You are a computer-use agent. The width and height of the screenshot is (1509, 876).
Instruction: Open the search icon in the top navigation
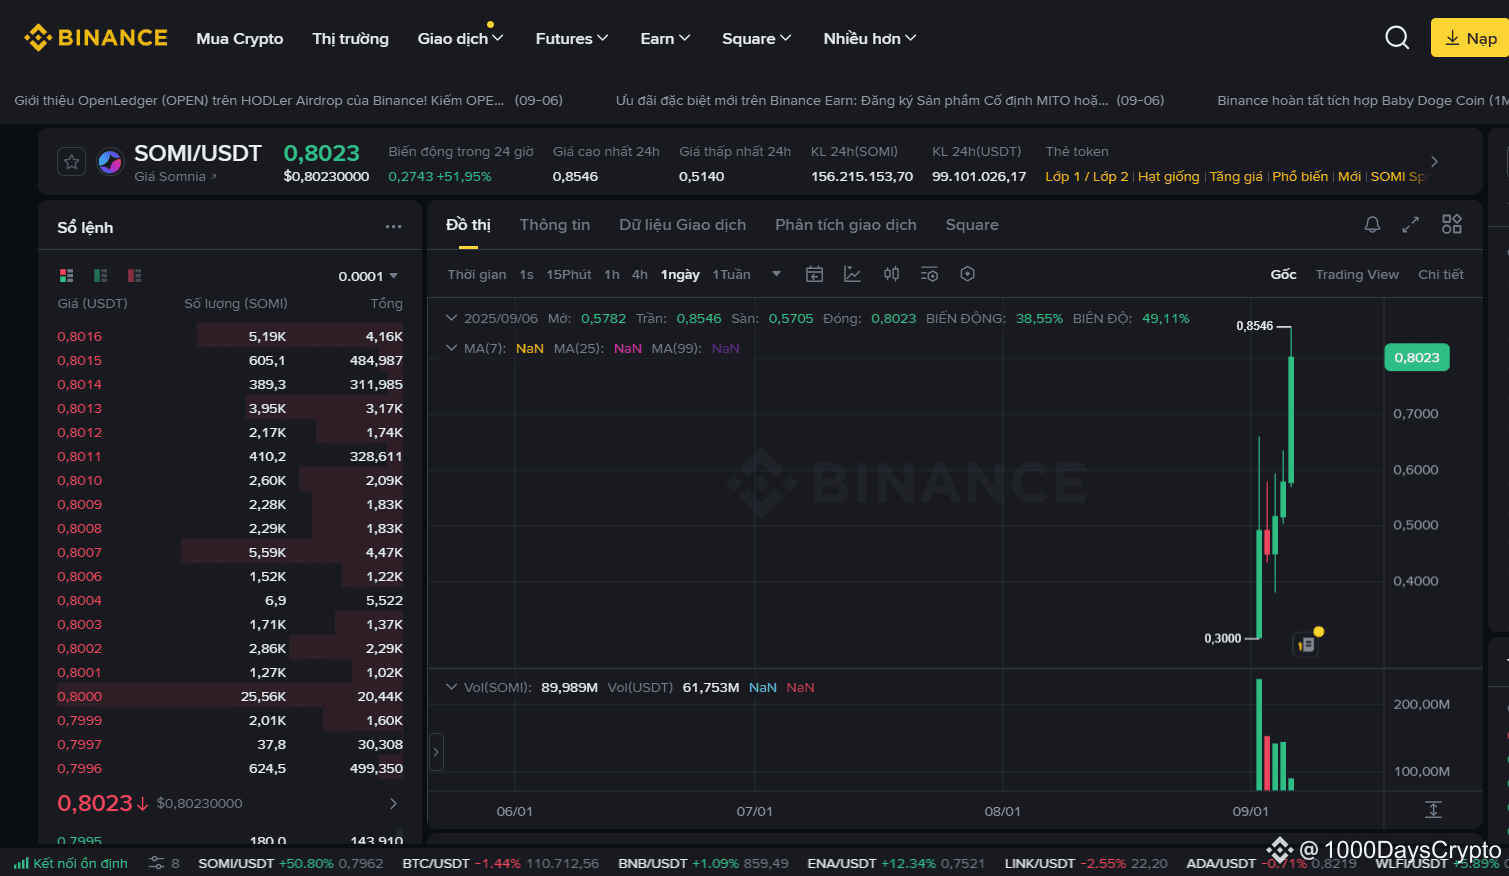click(1397, 37)
